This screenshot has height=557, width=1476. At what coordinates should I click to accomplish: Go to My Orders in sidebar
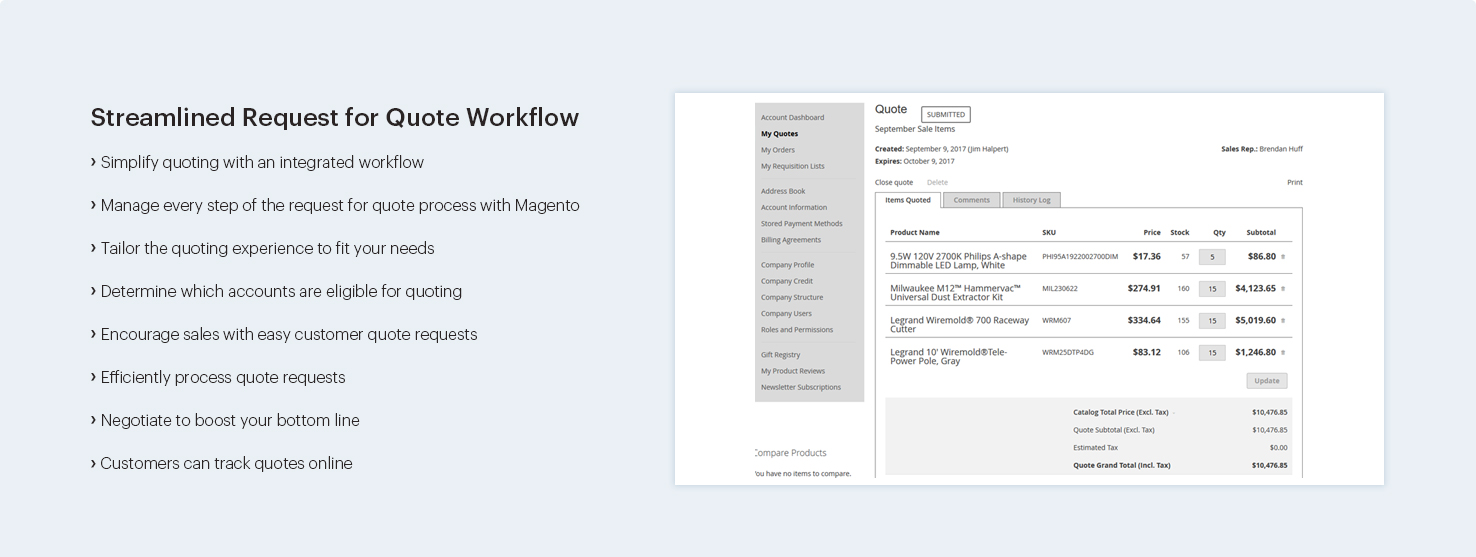(778, 150)
